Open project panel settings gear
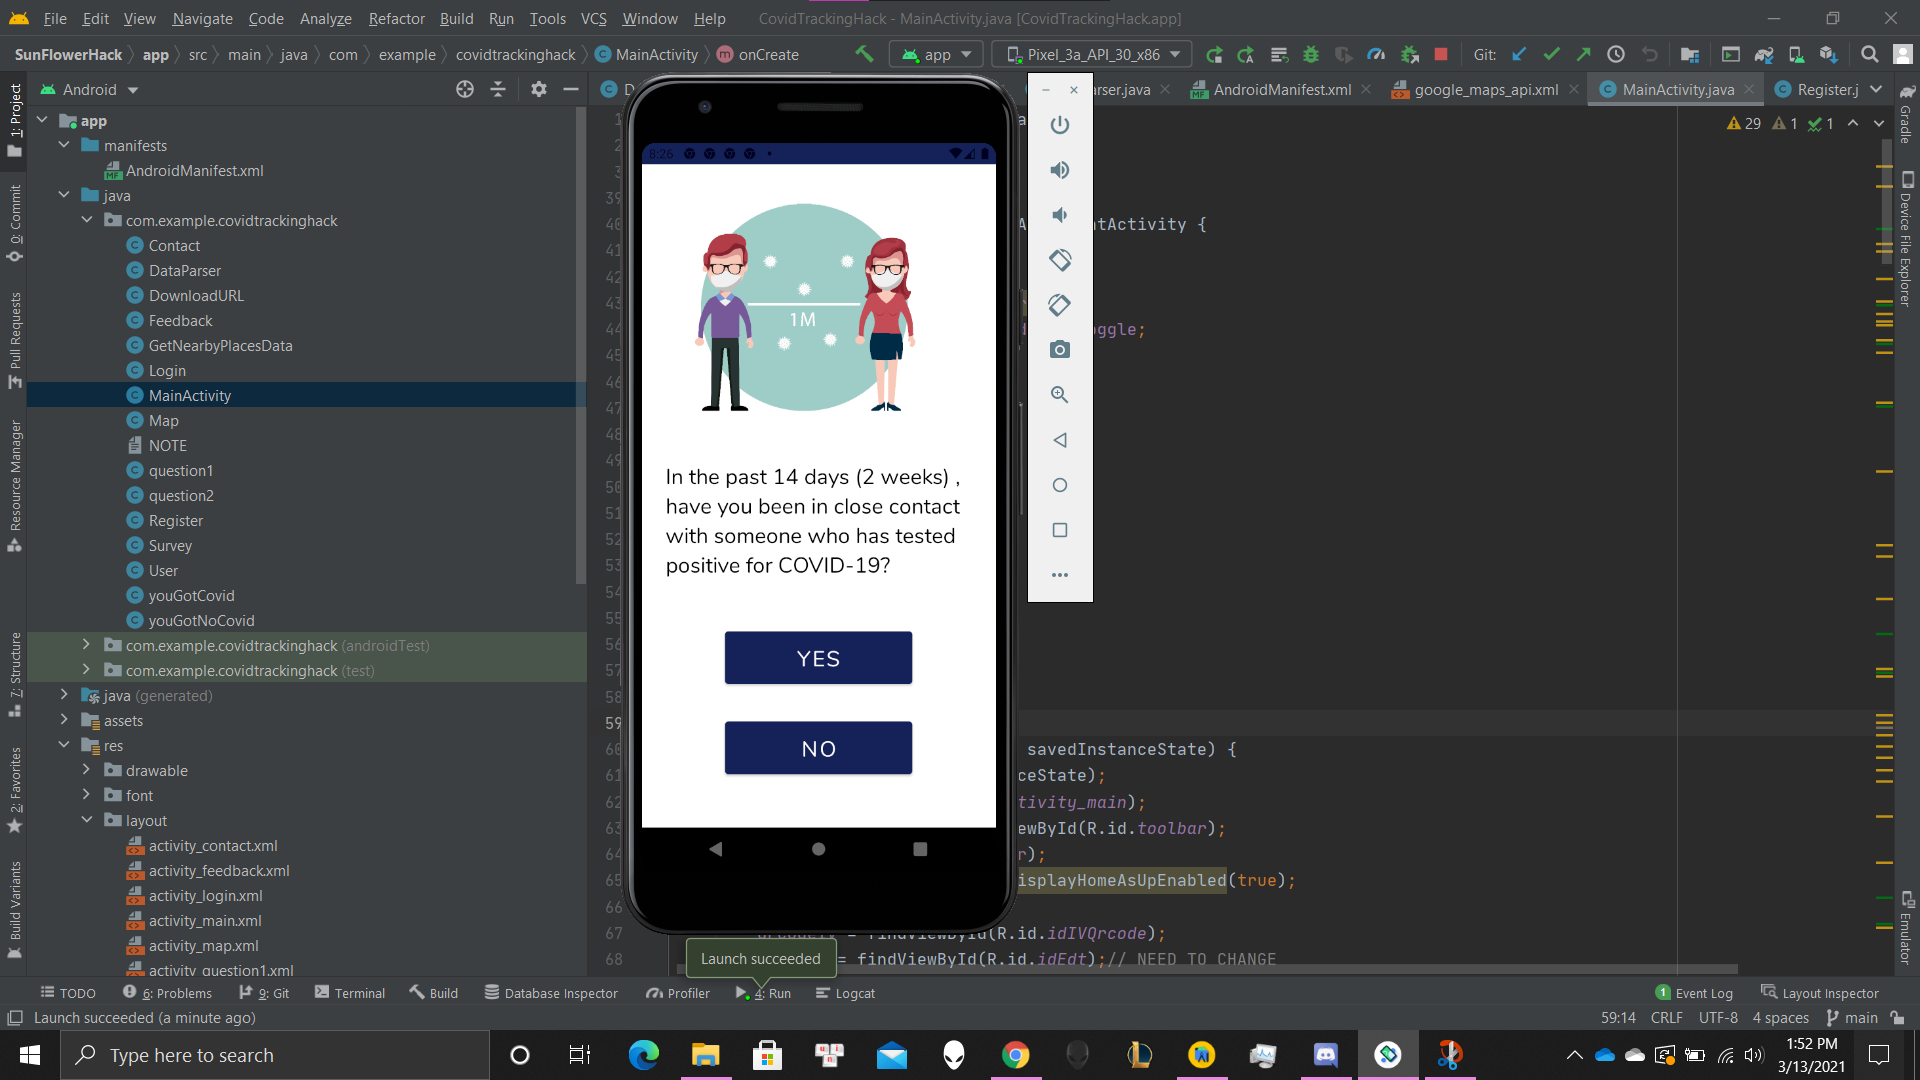1920x1080 pixels. 539,90
